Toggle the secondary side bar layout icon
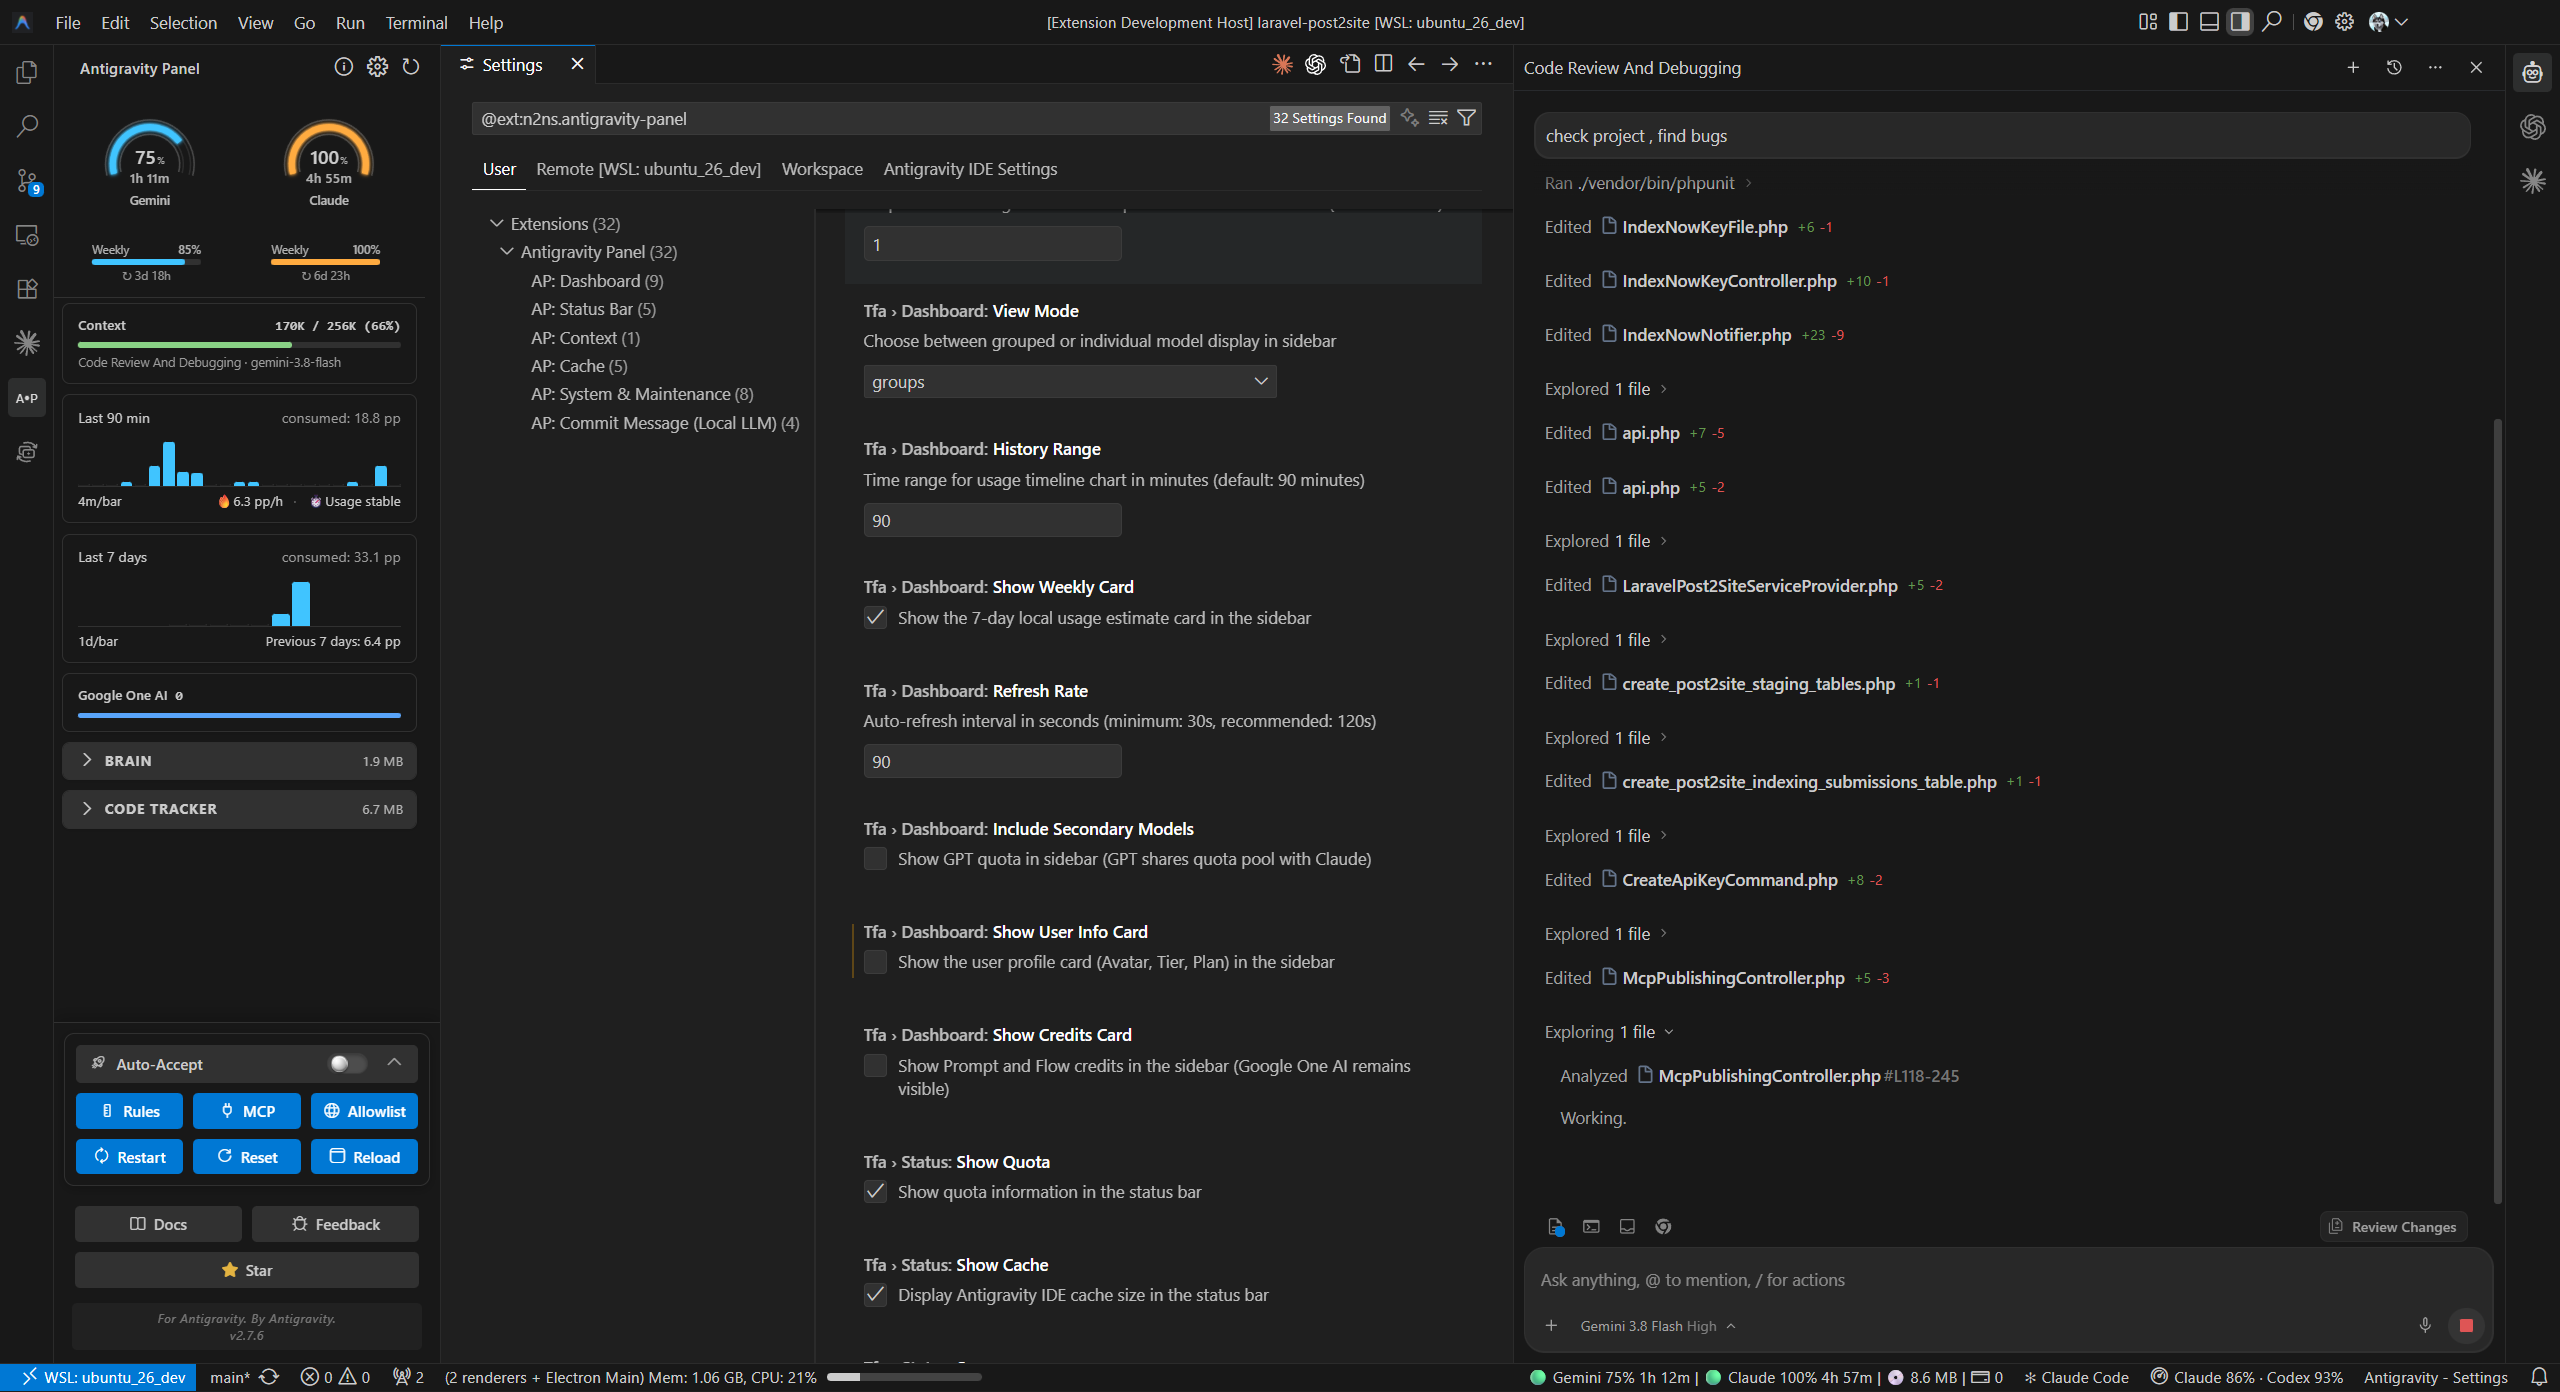Viewport: 2560px width, 1392px height. pyautogui.click(x=2240, y=22)
